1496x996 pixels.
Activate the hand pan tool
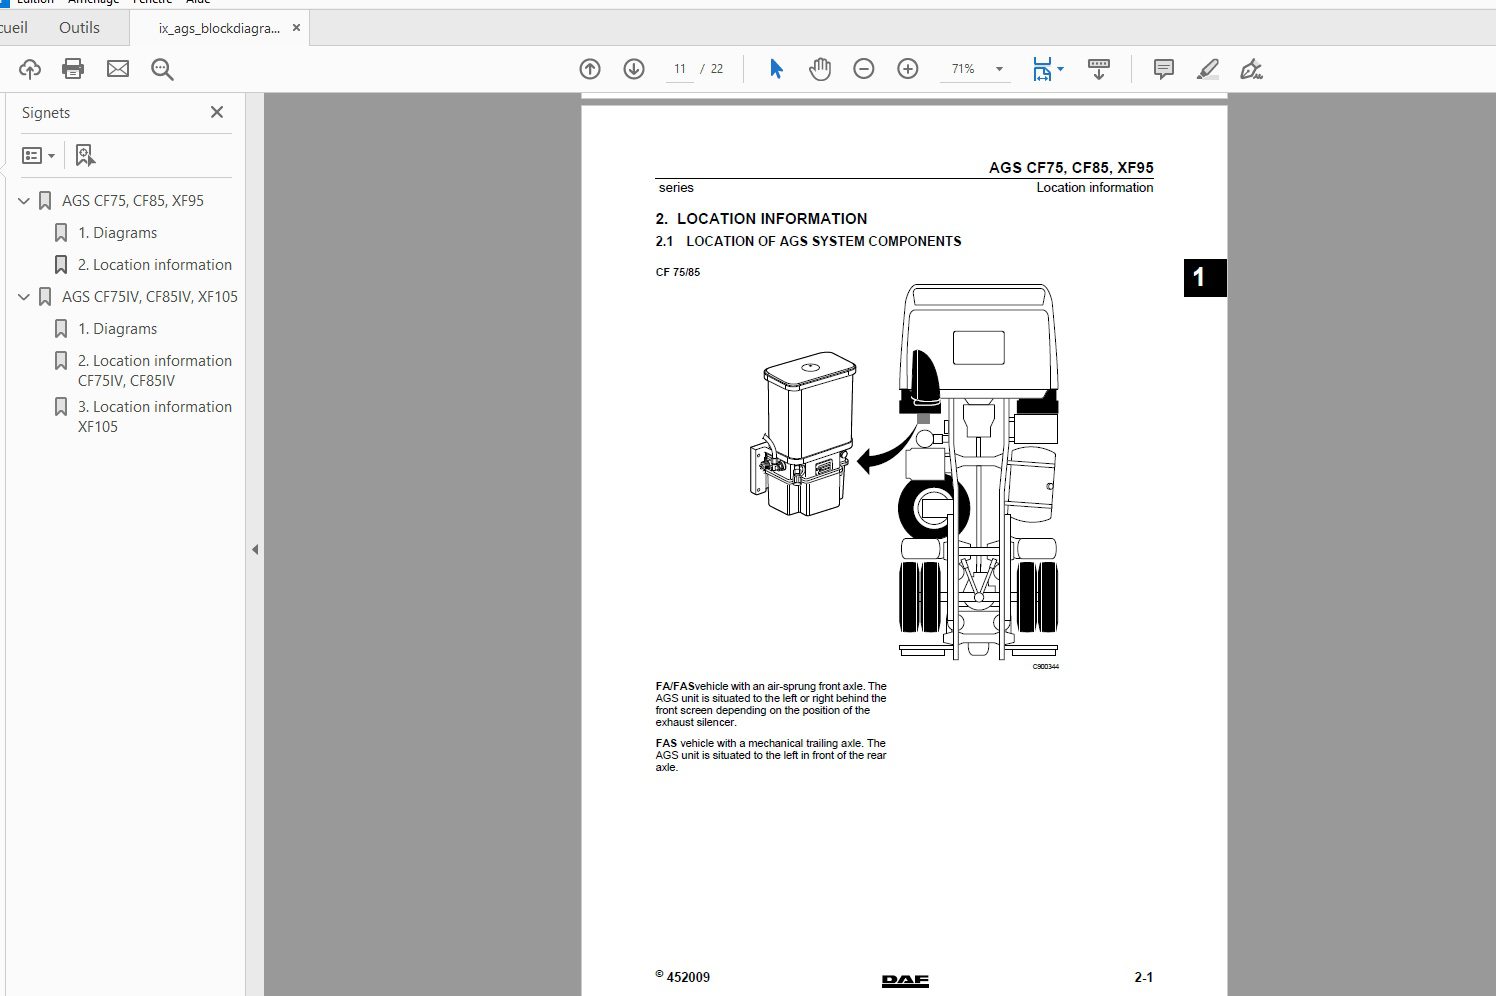pyautogui.click(x=820, y=69)
